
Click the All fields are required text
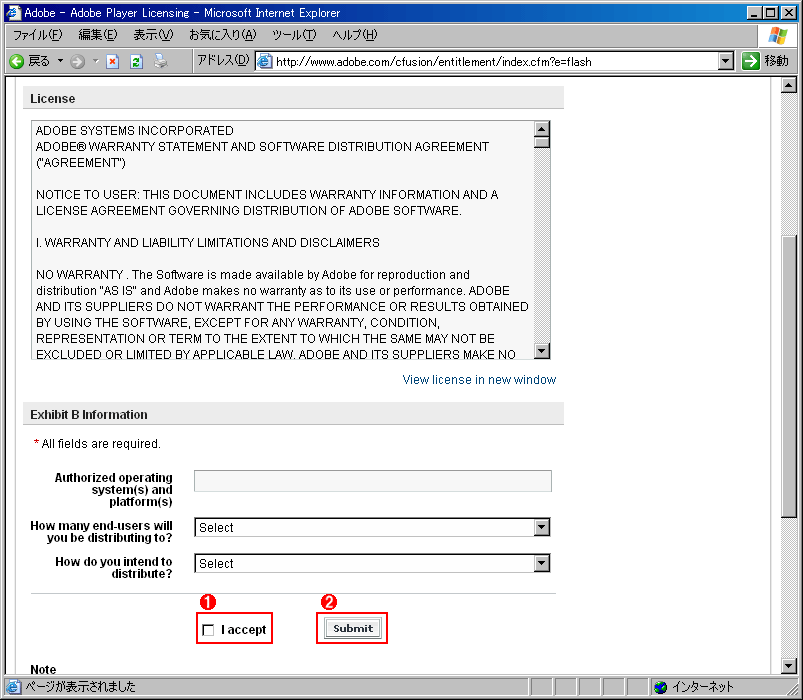point(101,443)
